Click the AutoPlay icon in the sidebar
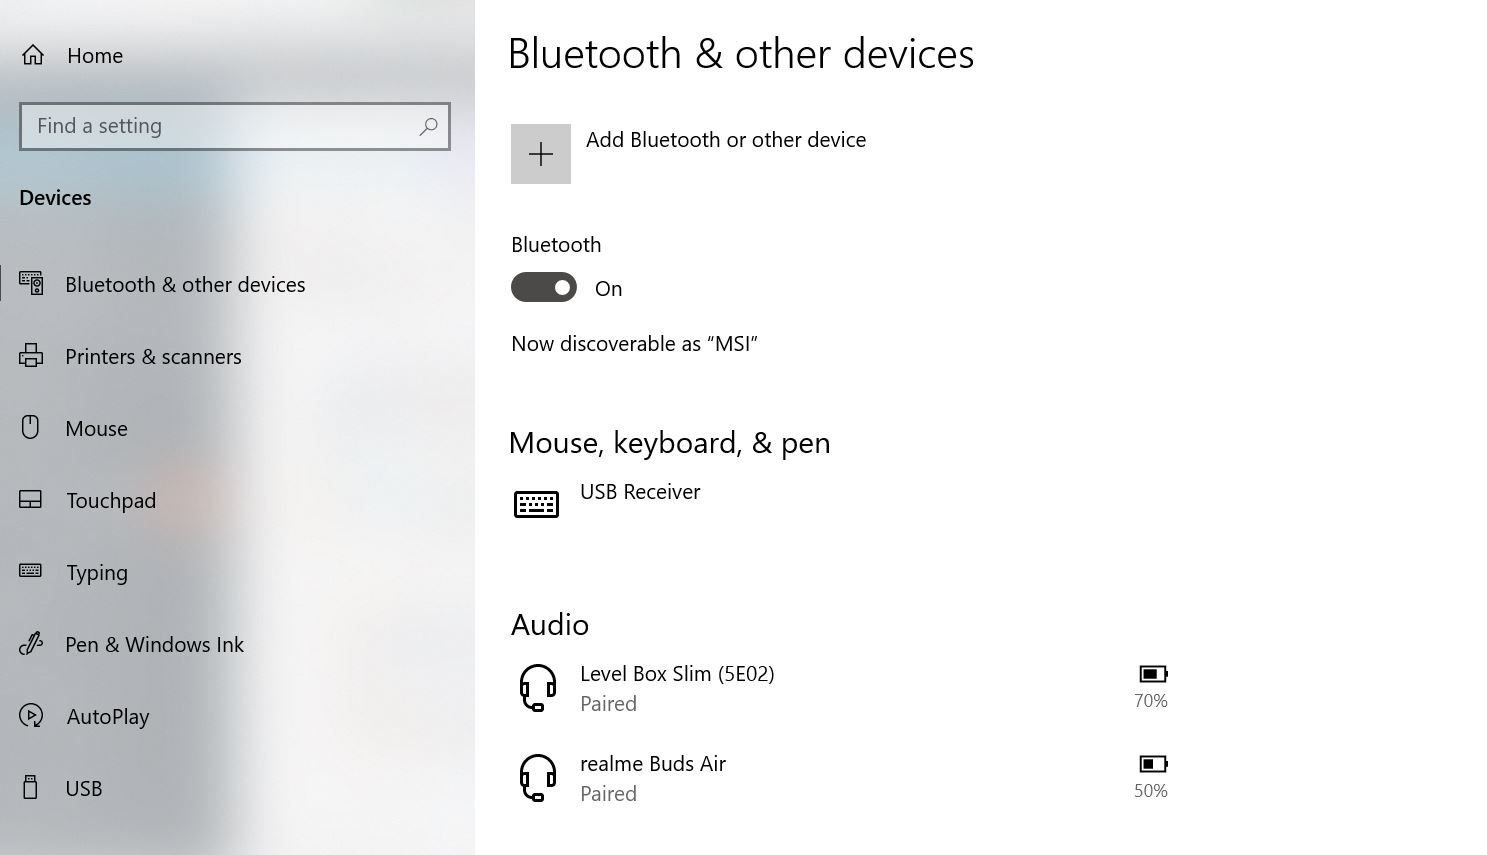Screen dimensions: 1487x855 click(x=31, y=715)
